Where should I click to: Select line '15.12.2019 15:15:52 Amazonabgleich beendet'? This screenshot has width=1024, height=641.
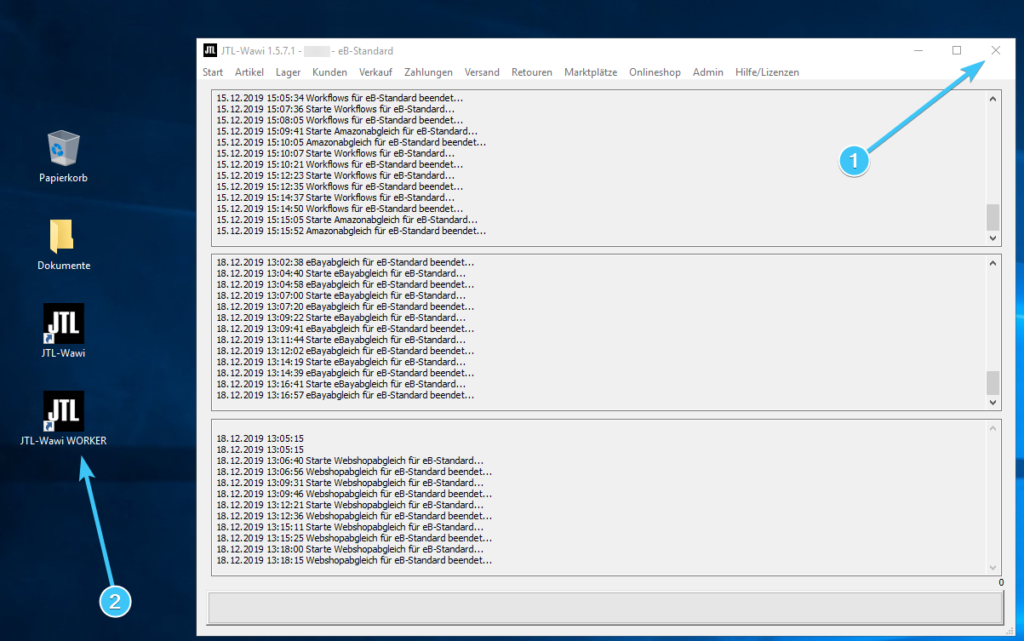coord(351,231)
